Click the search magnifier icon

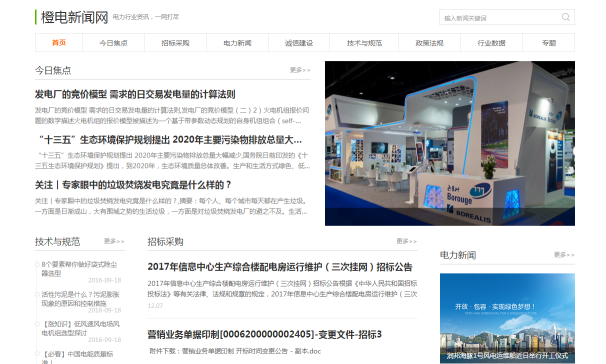565,17
